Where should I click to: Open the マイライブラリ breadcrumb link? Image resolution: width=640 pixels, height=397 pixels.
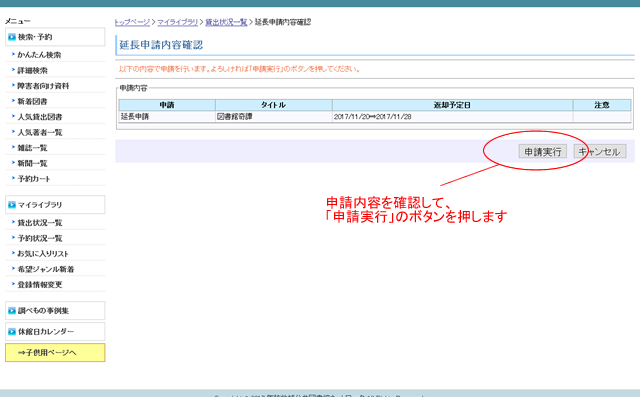pos(178,22)
